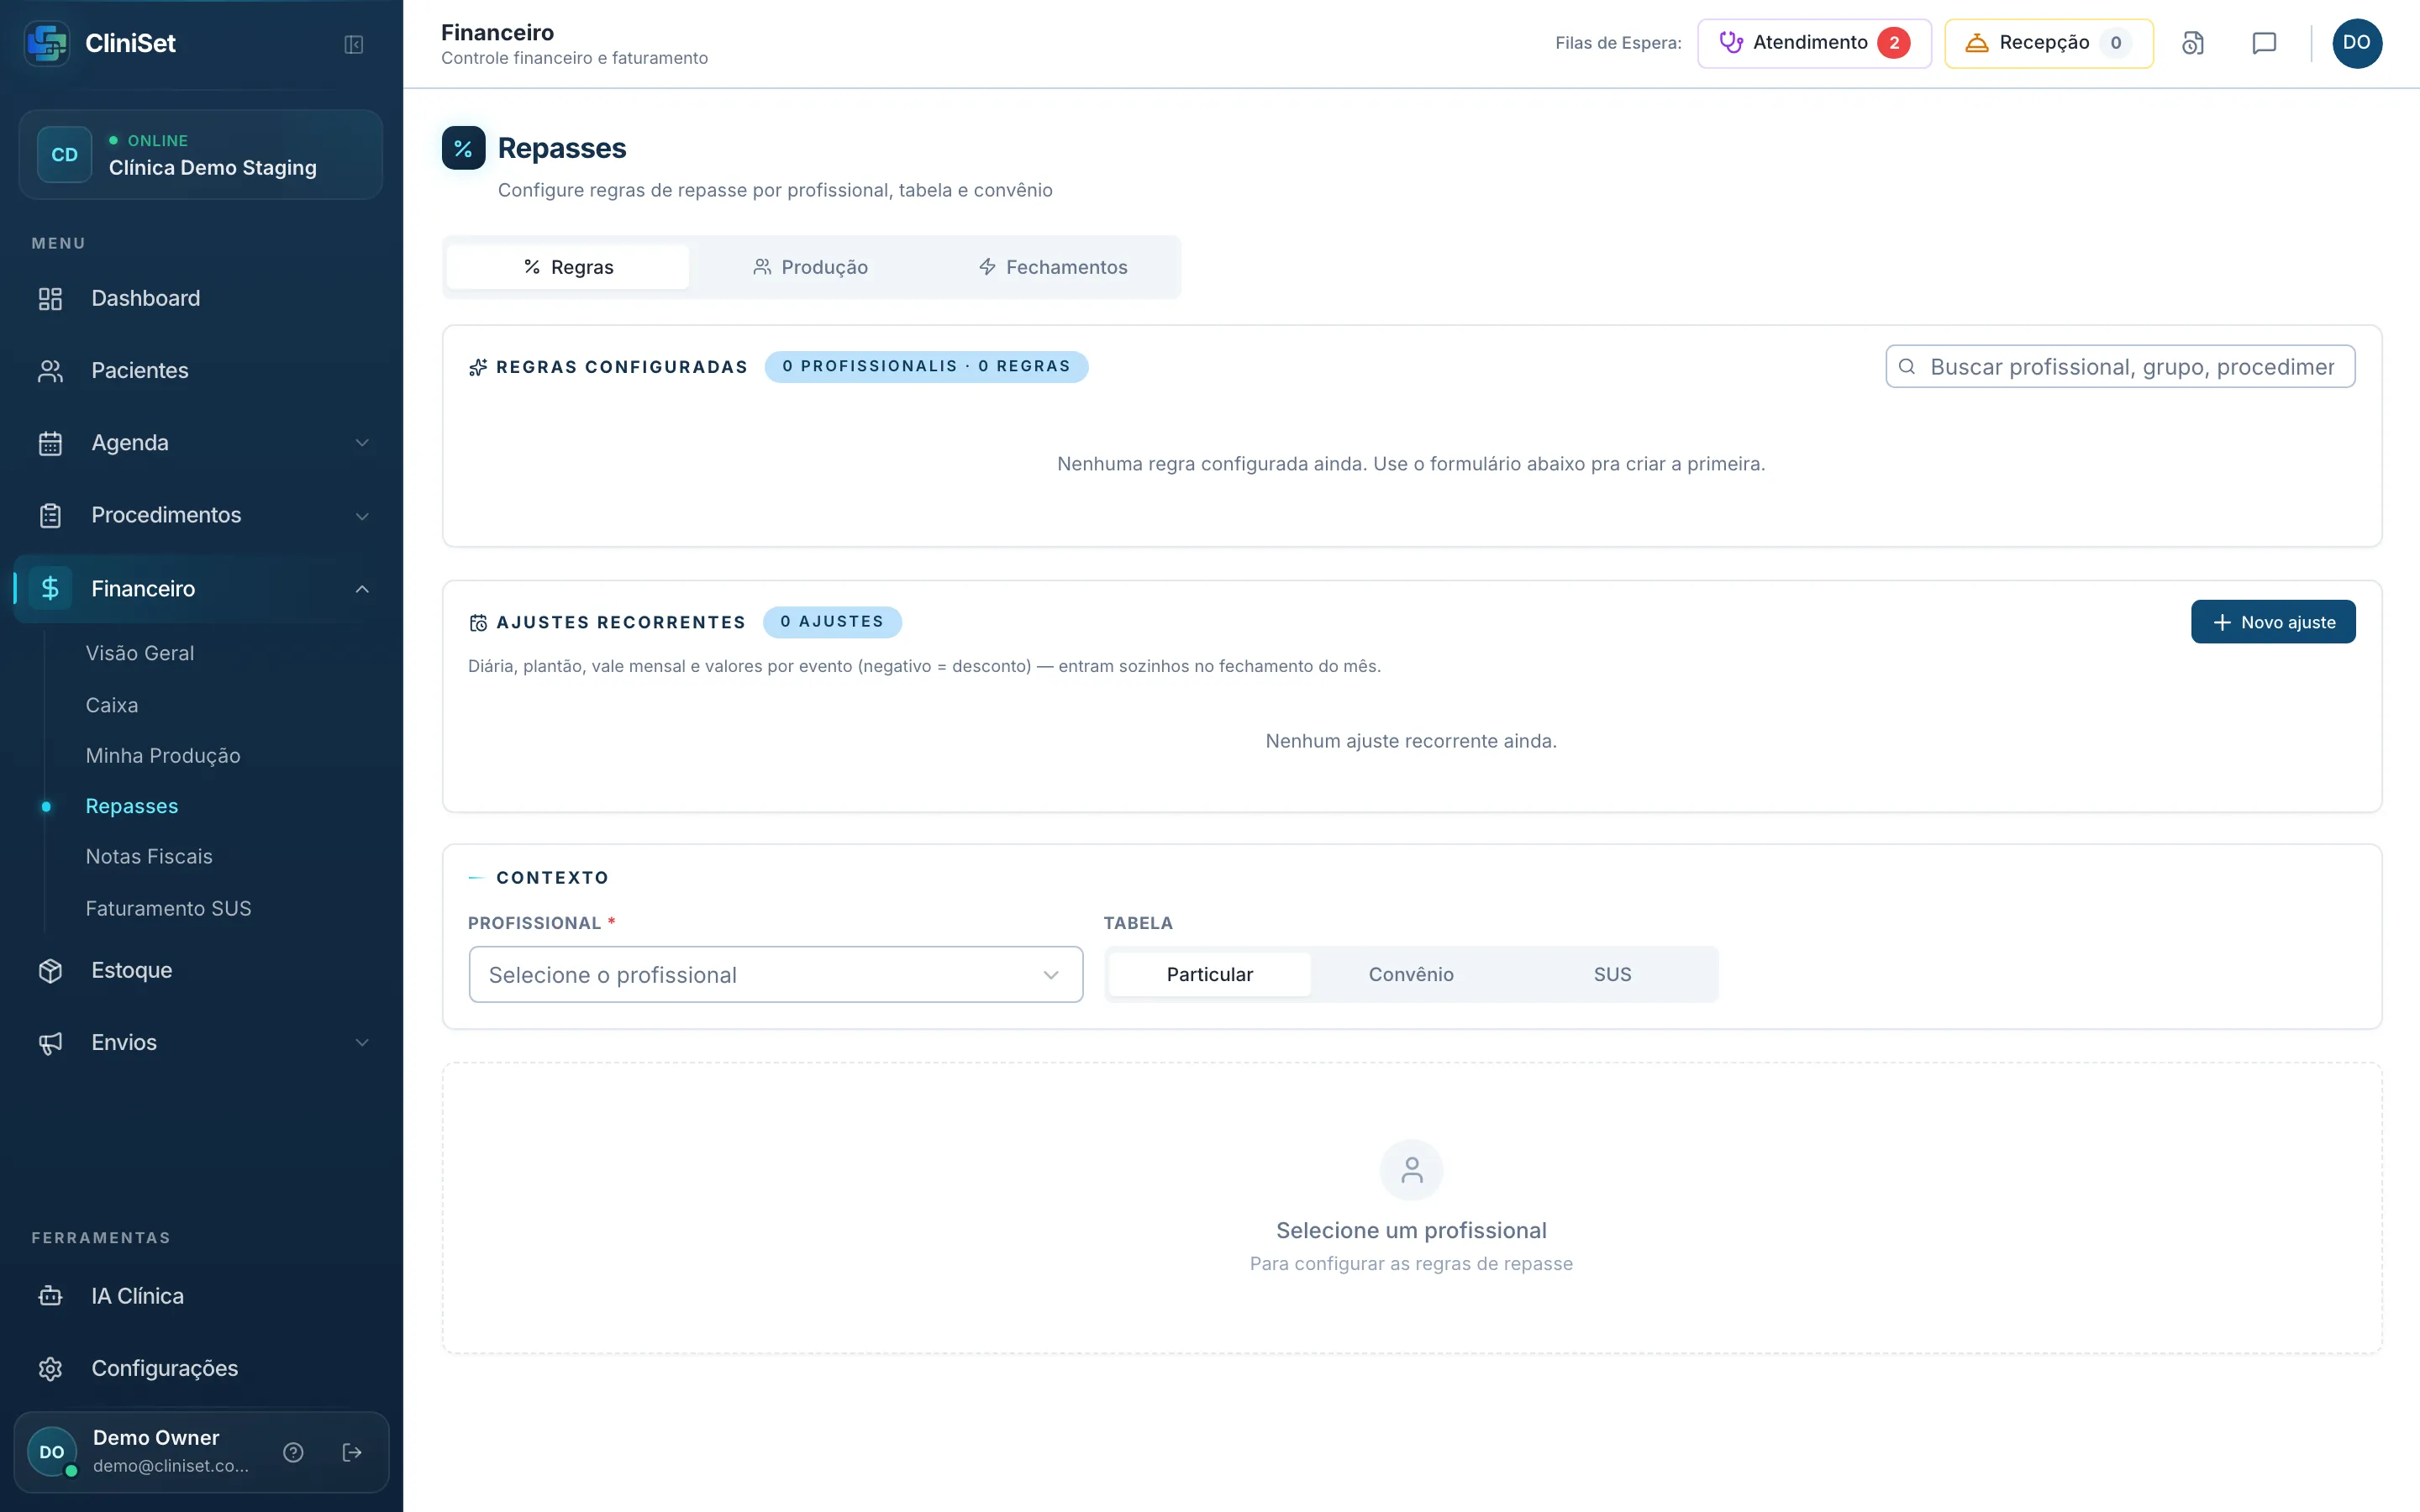Click the Procedimentos clipboard icon
This screenshot has width=2420, height=1512.
(x=50, y=515)
